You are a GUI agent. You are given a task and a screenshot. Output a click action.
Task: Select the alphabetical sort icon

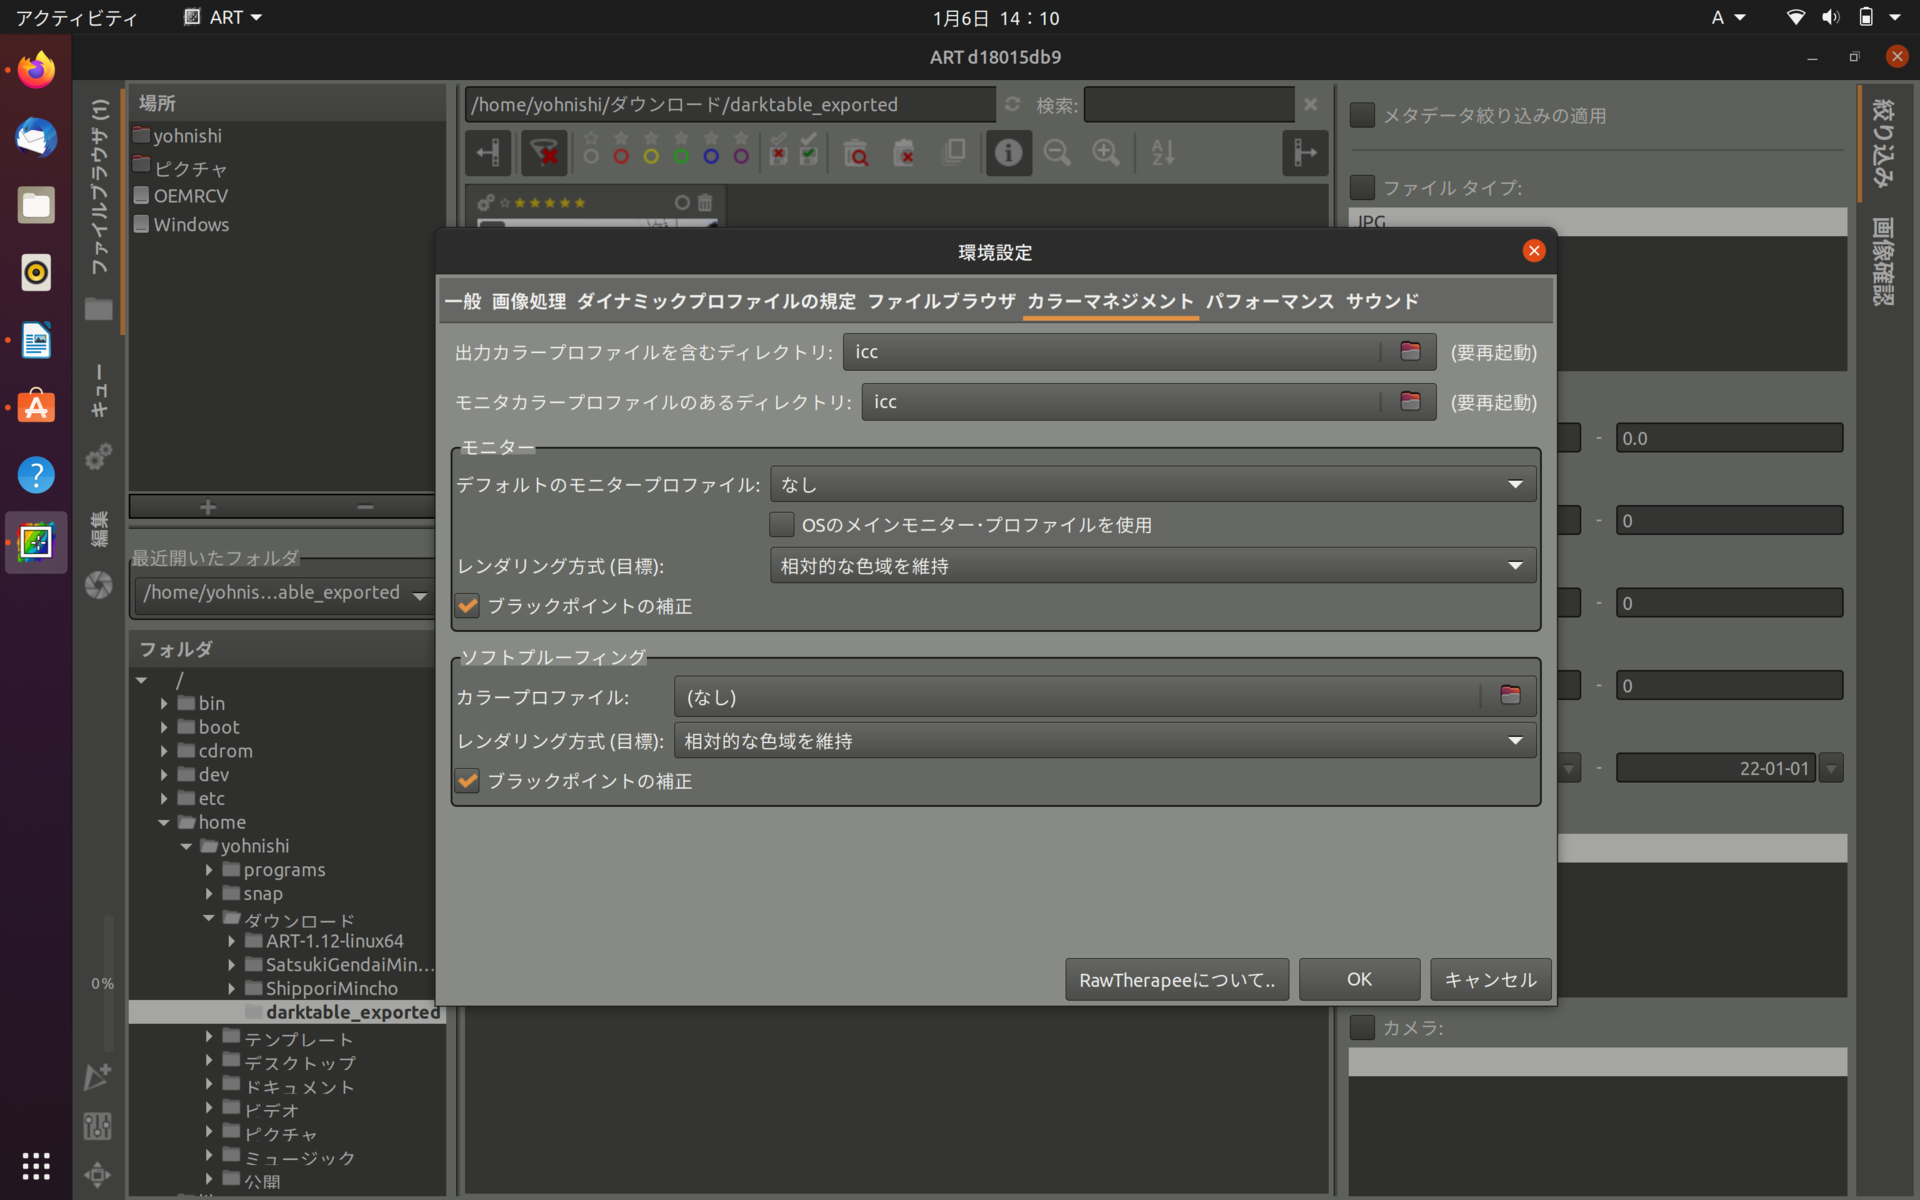(1161, 152)
